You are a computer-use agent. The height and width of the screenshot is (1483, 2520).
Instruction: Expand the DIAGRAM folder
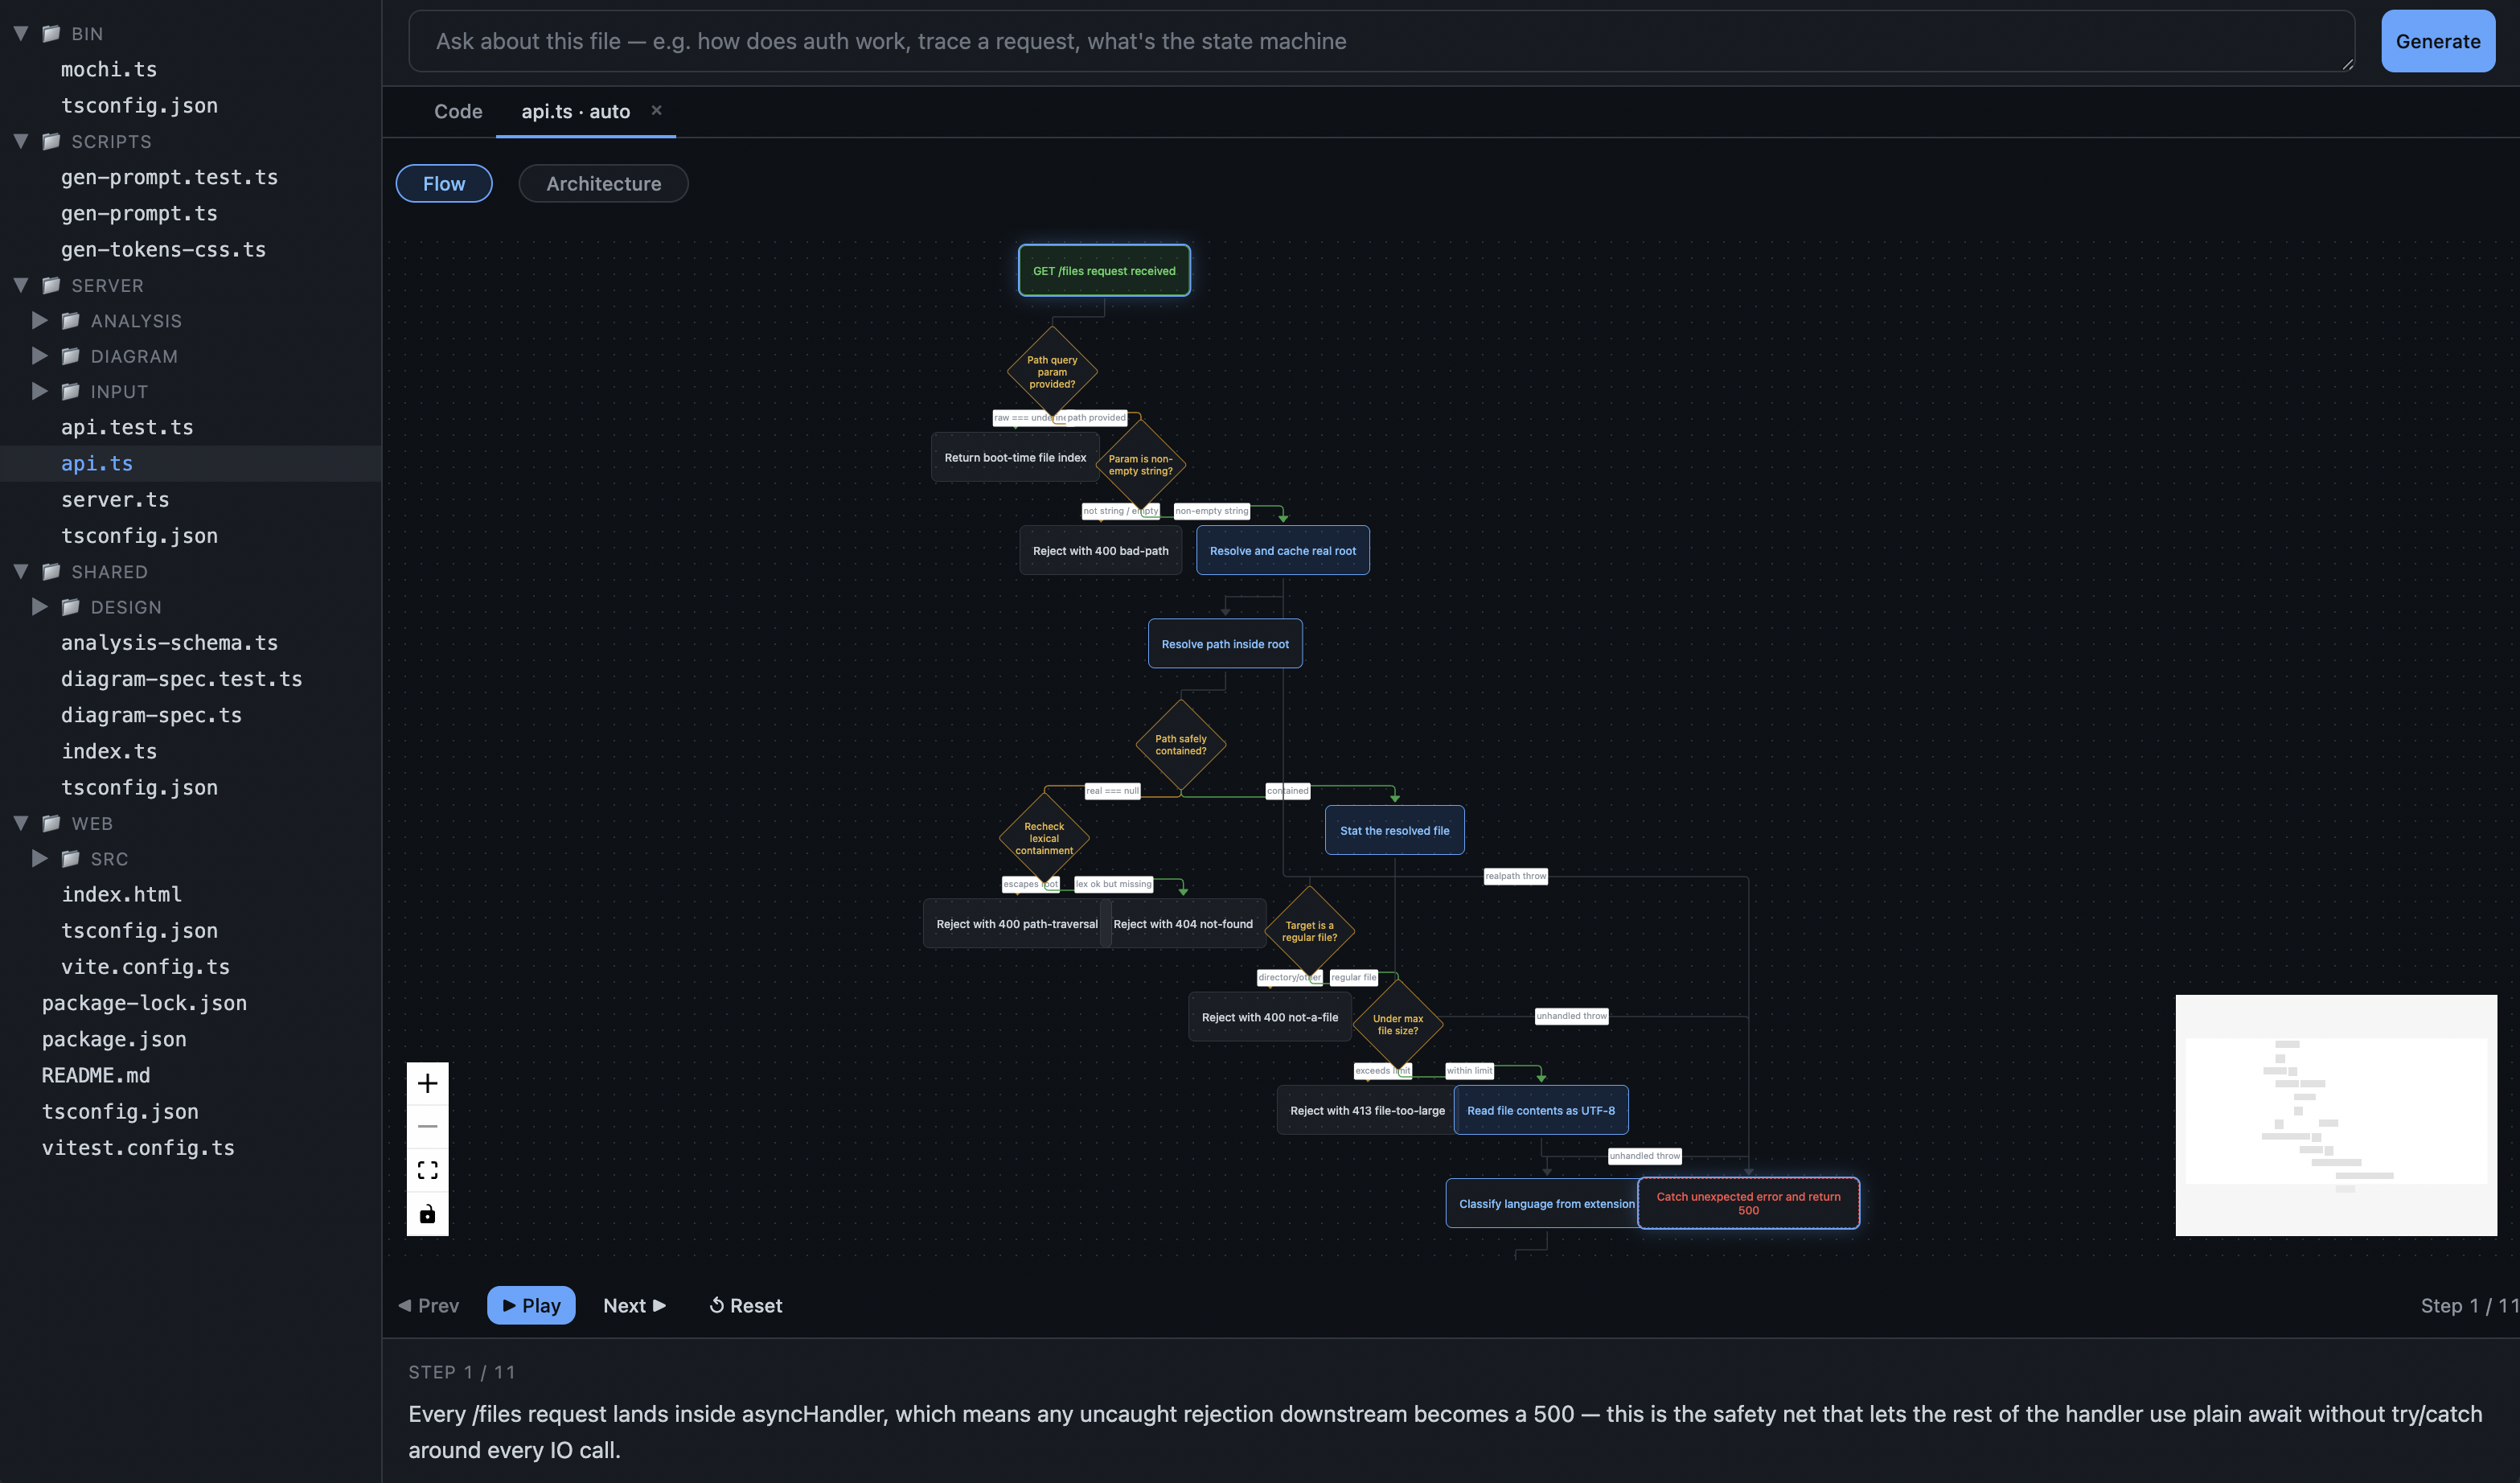(x=40, y=356)
